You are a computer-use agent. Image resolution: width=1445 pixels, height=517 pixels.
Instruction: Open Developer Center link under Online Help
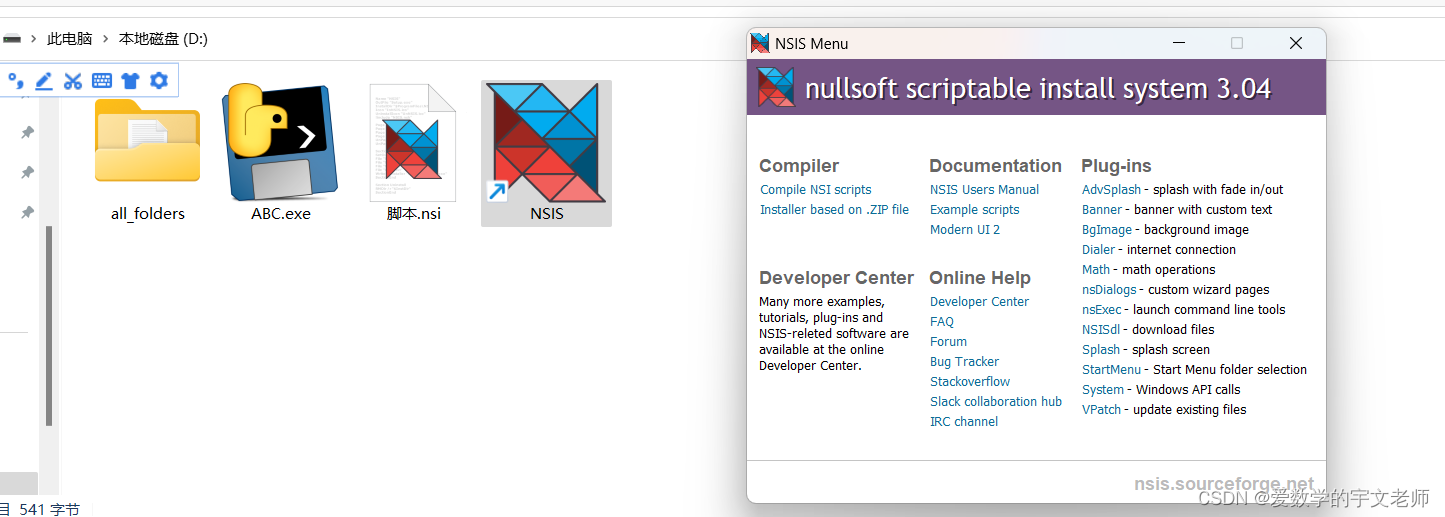click(979, 302)
